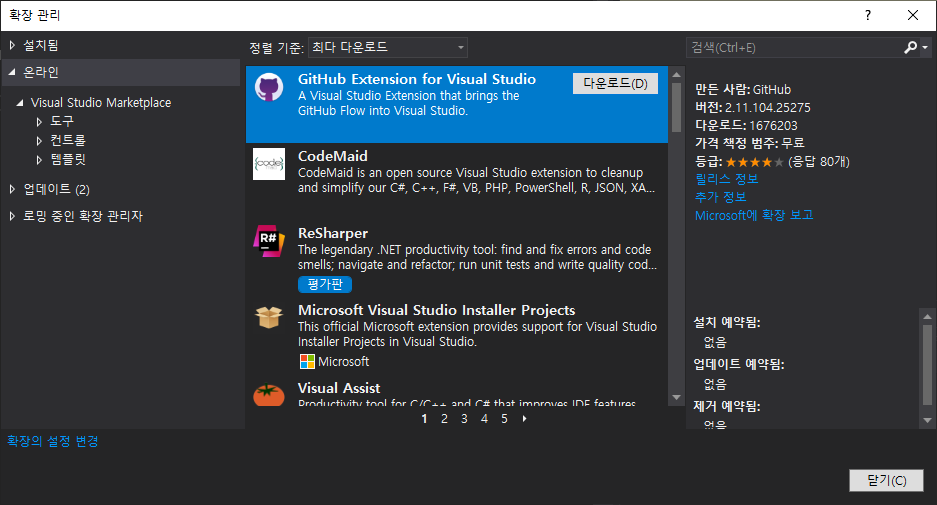Screen dimensions: 937x505
Task: Expand the 컨트롤 subcategory
Action: click(39, 140)
